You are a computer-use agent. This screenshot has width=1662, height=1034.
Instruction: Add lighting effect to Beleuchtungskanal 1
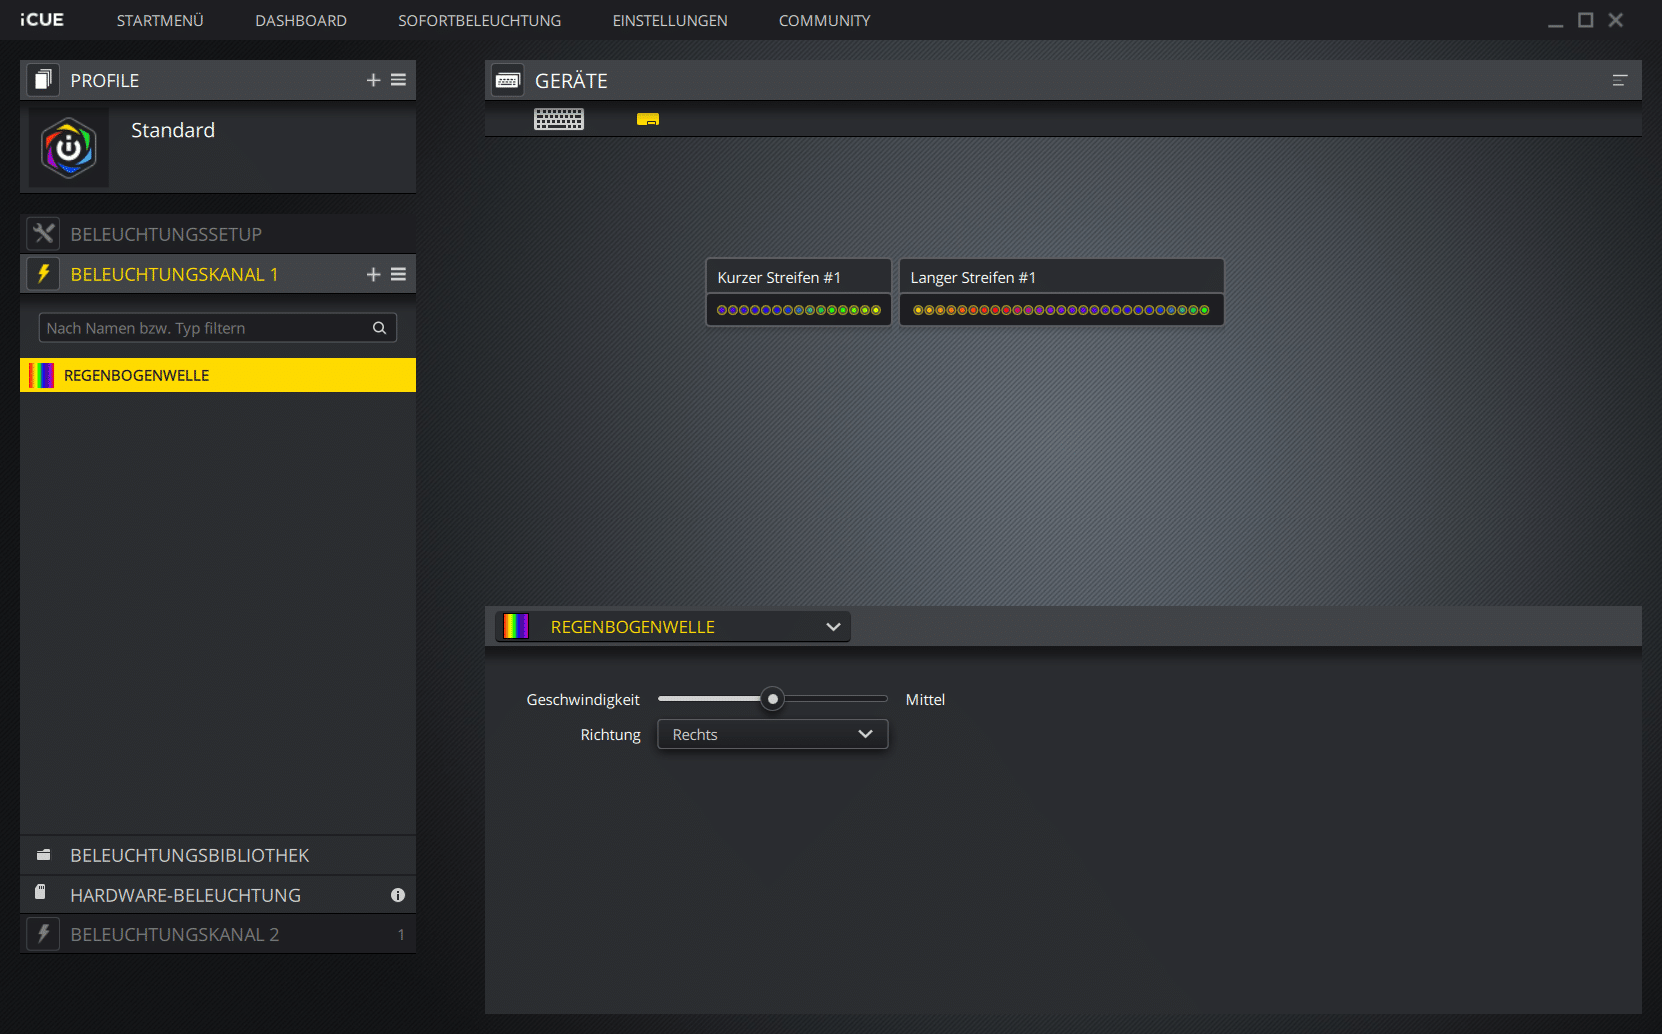(x=373, y=274)
